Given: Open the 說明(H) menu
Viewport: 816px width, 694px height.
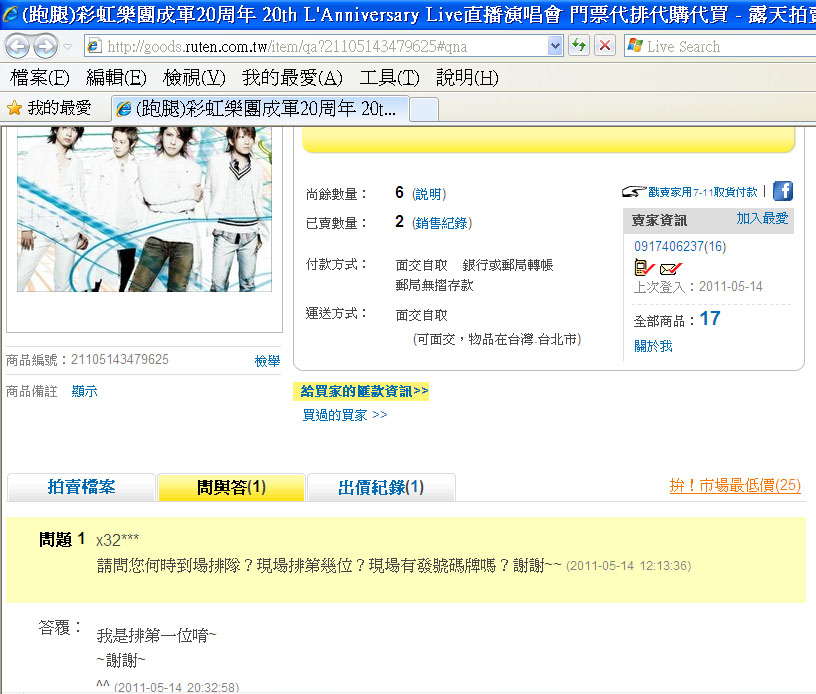Looking at the screenshot, I should (x=467, y=78).
